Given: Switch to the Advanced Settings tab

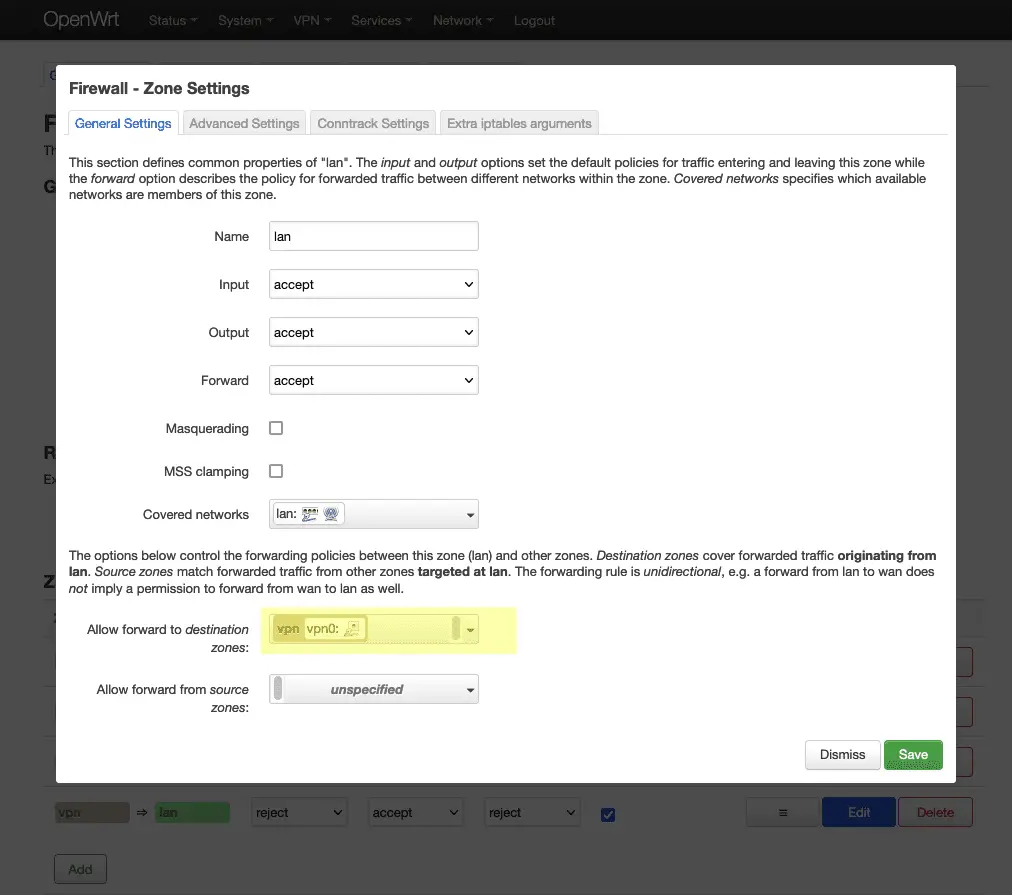Looking at the screenshot, I should (x=244, y=123).
